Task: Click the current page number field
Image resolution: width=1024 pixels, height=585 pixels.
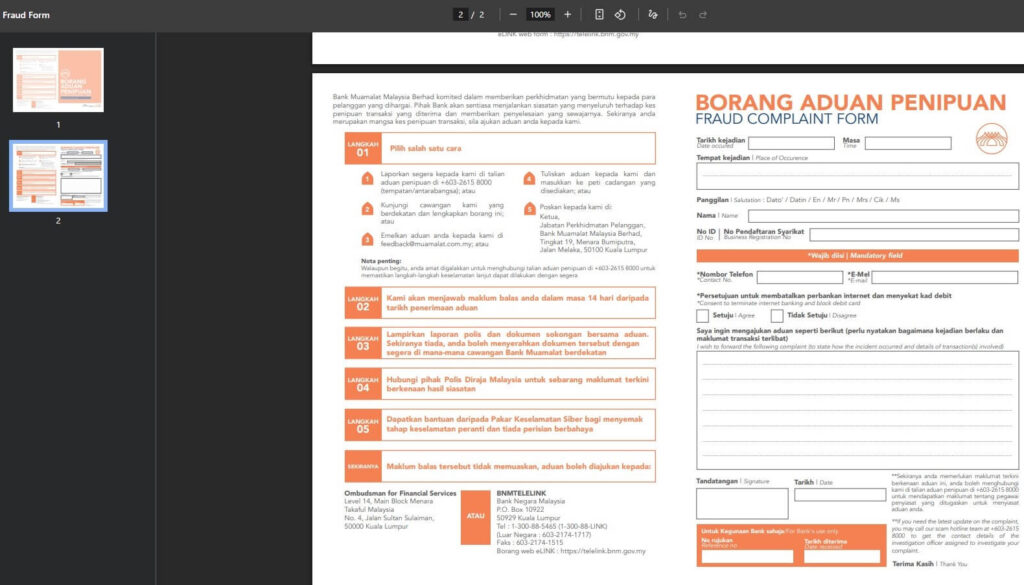Action: 460,15
